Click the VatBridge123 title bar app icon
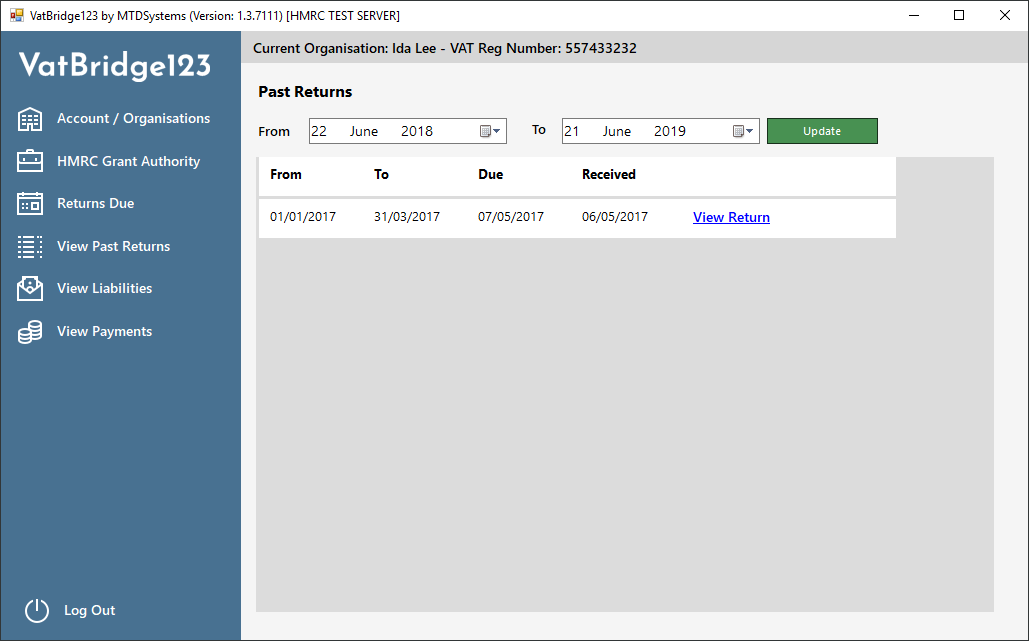 tap(16, 15)
